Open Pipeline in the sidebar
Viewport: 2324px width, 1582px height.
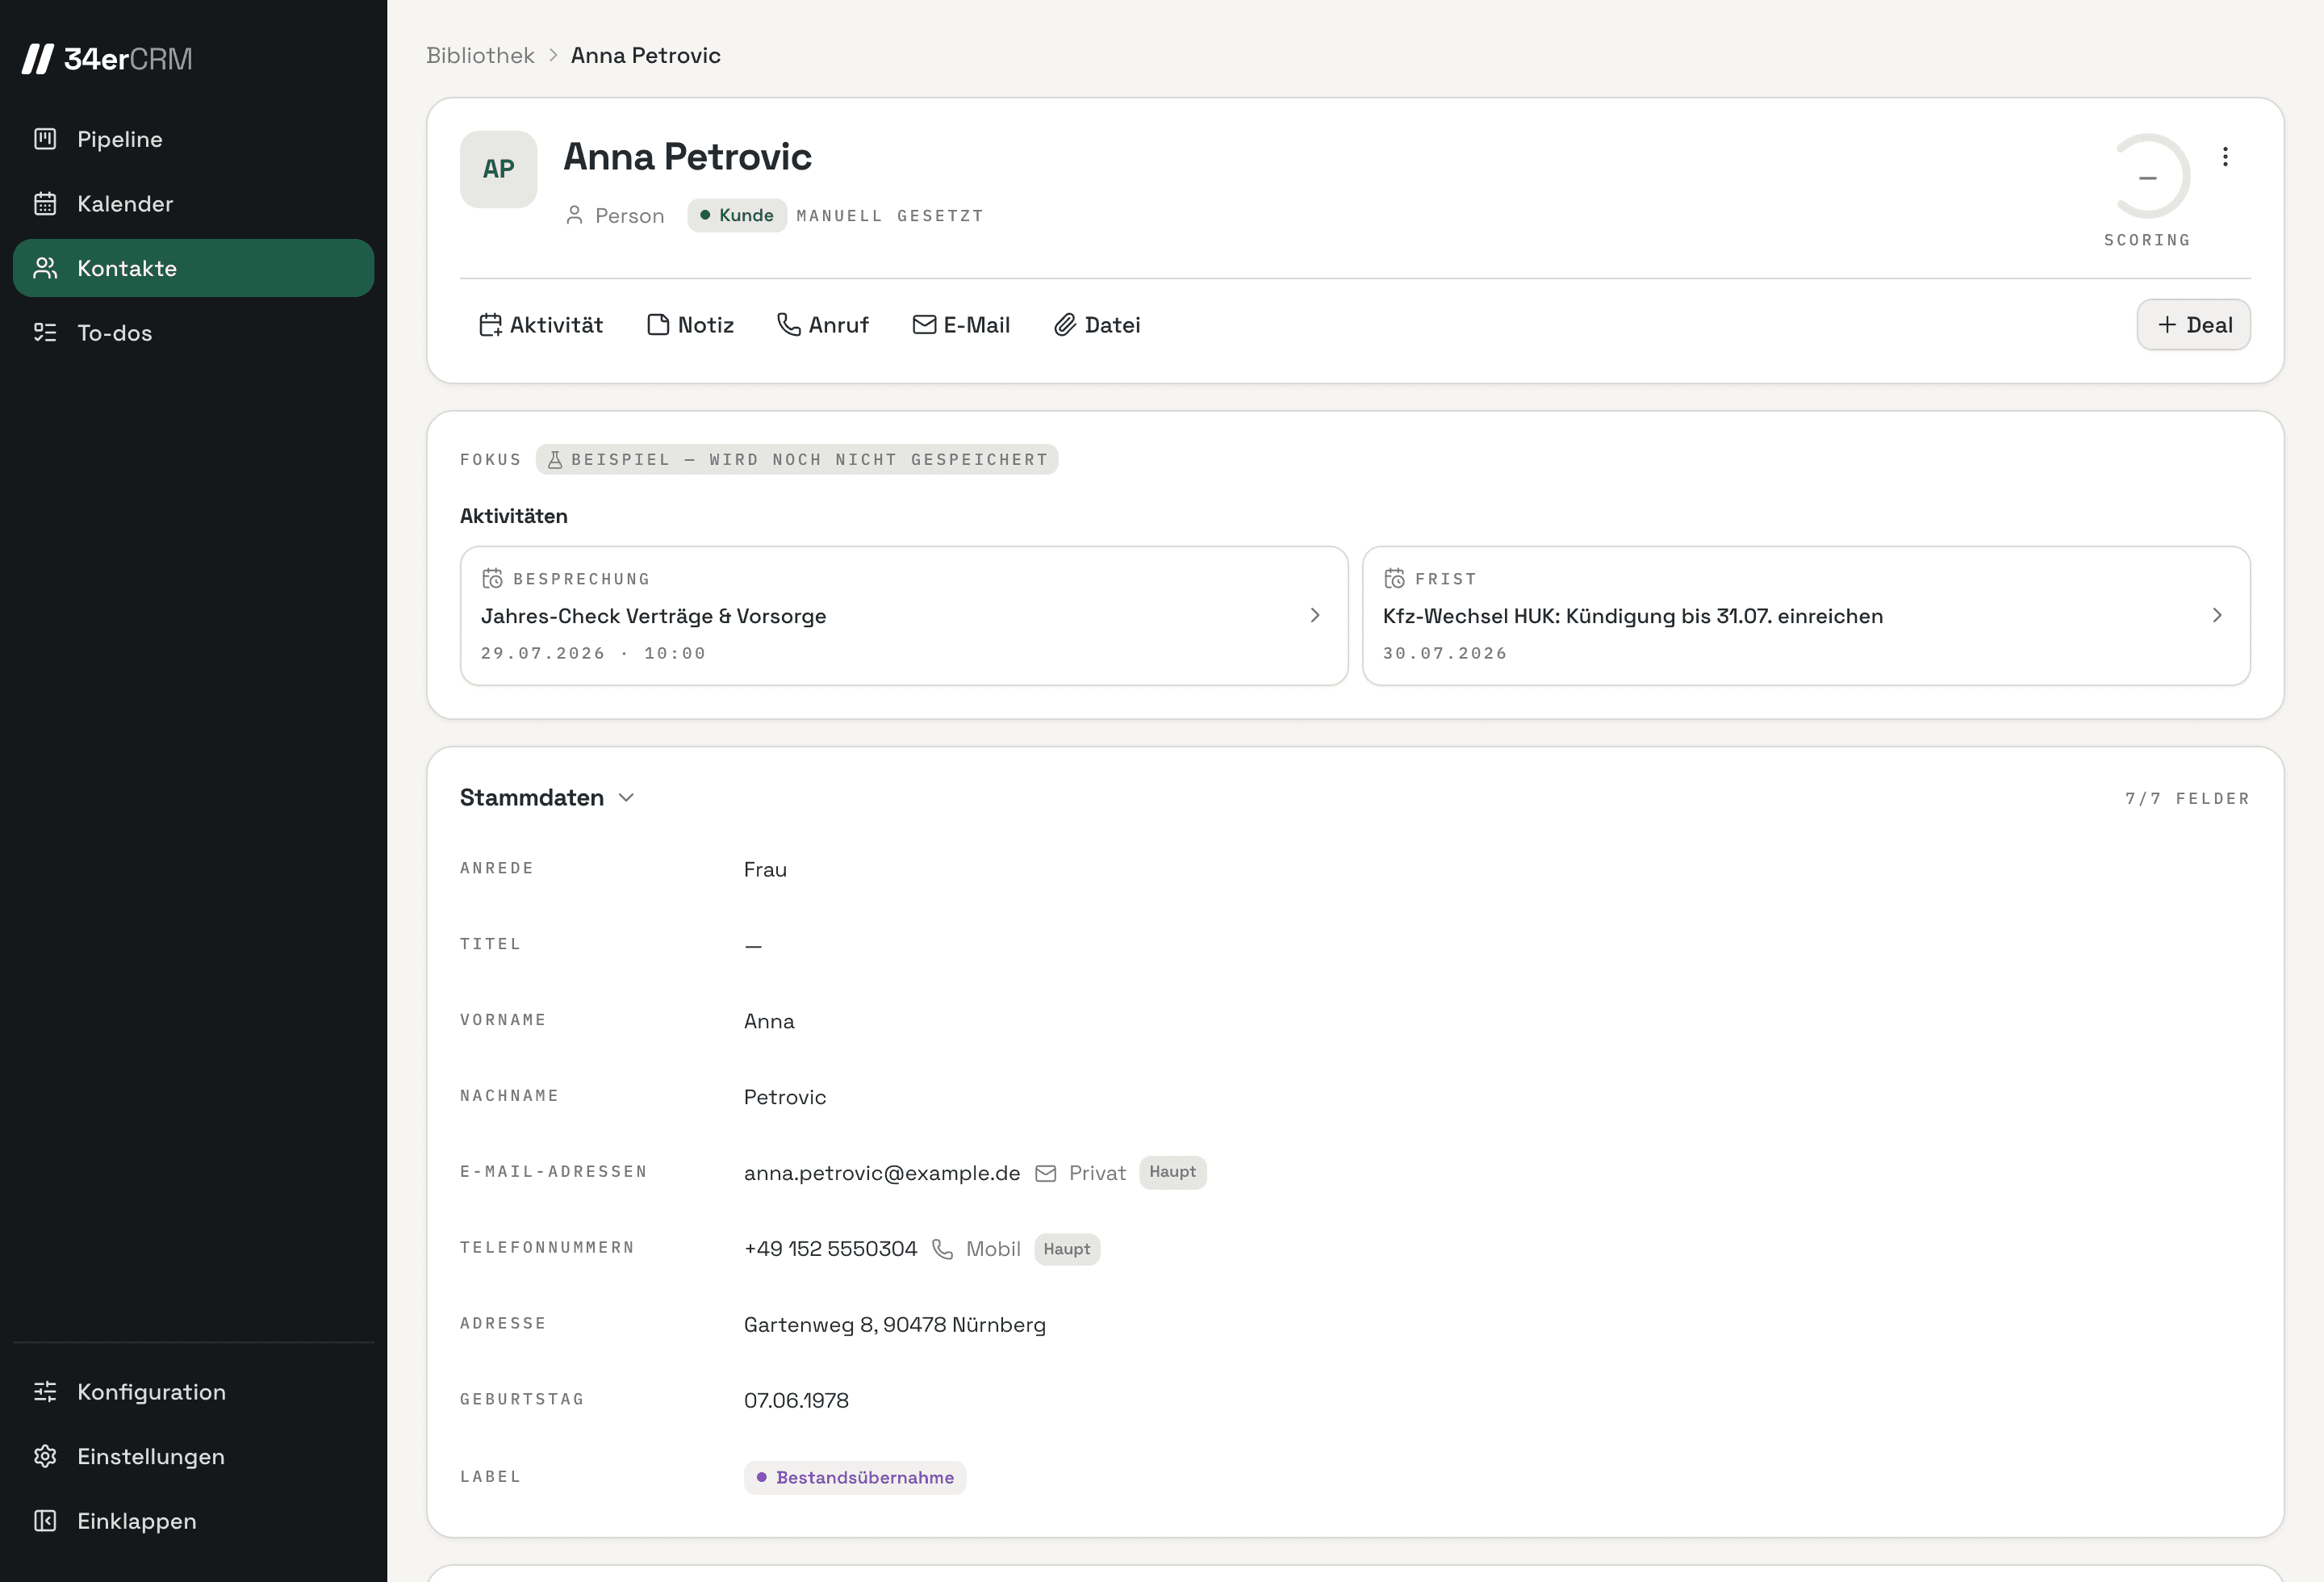193,139
